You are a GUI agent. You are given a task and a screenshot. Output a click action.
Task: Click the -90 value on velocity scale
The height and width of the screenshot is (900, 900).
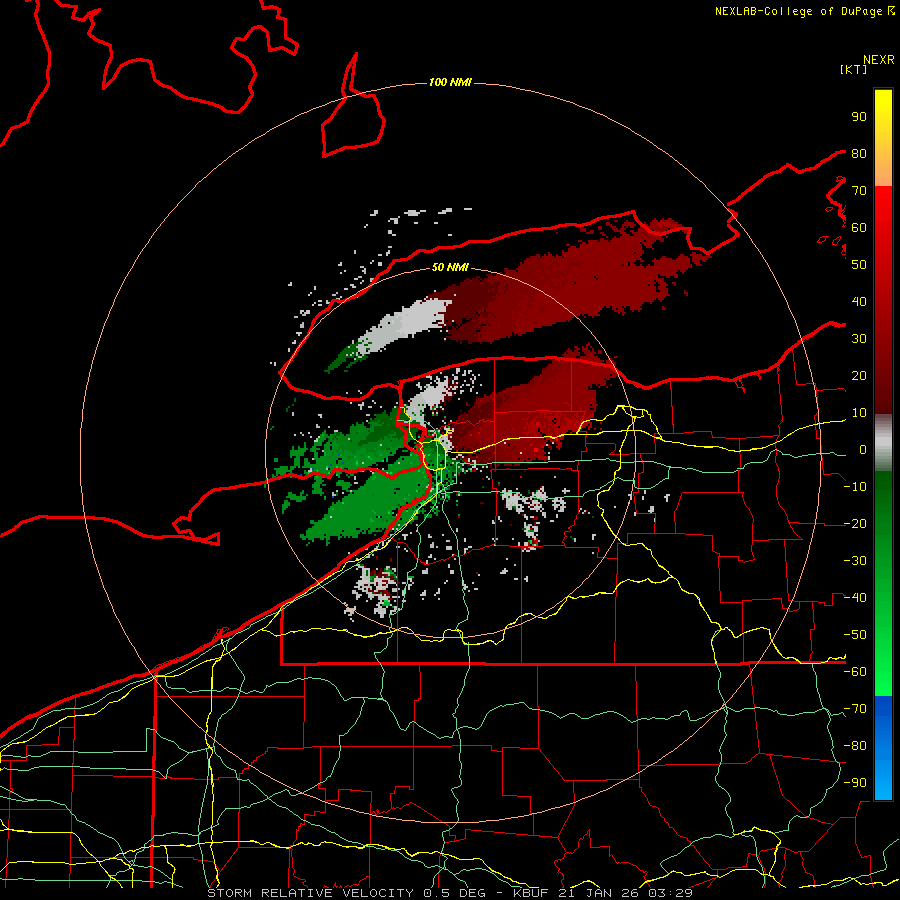[x=855, y=782]
